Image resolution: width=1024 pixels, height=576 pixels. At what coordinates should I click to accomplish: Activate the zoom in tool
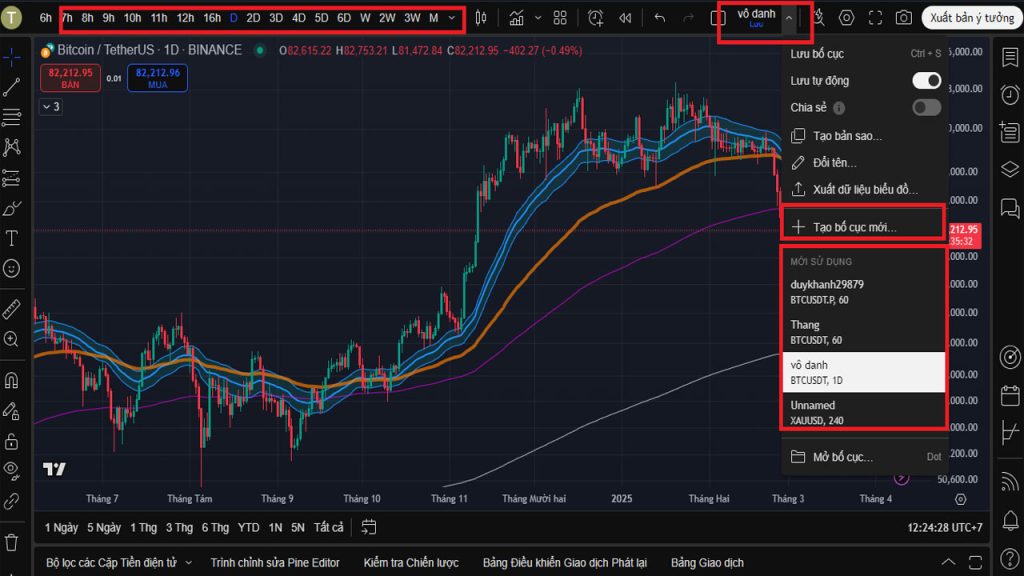(x=12, y=339)
